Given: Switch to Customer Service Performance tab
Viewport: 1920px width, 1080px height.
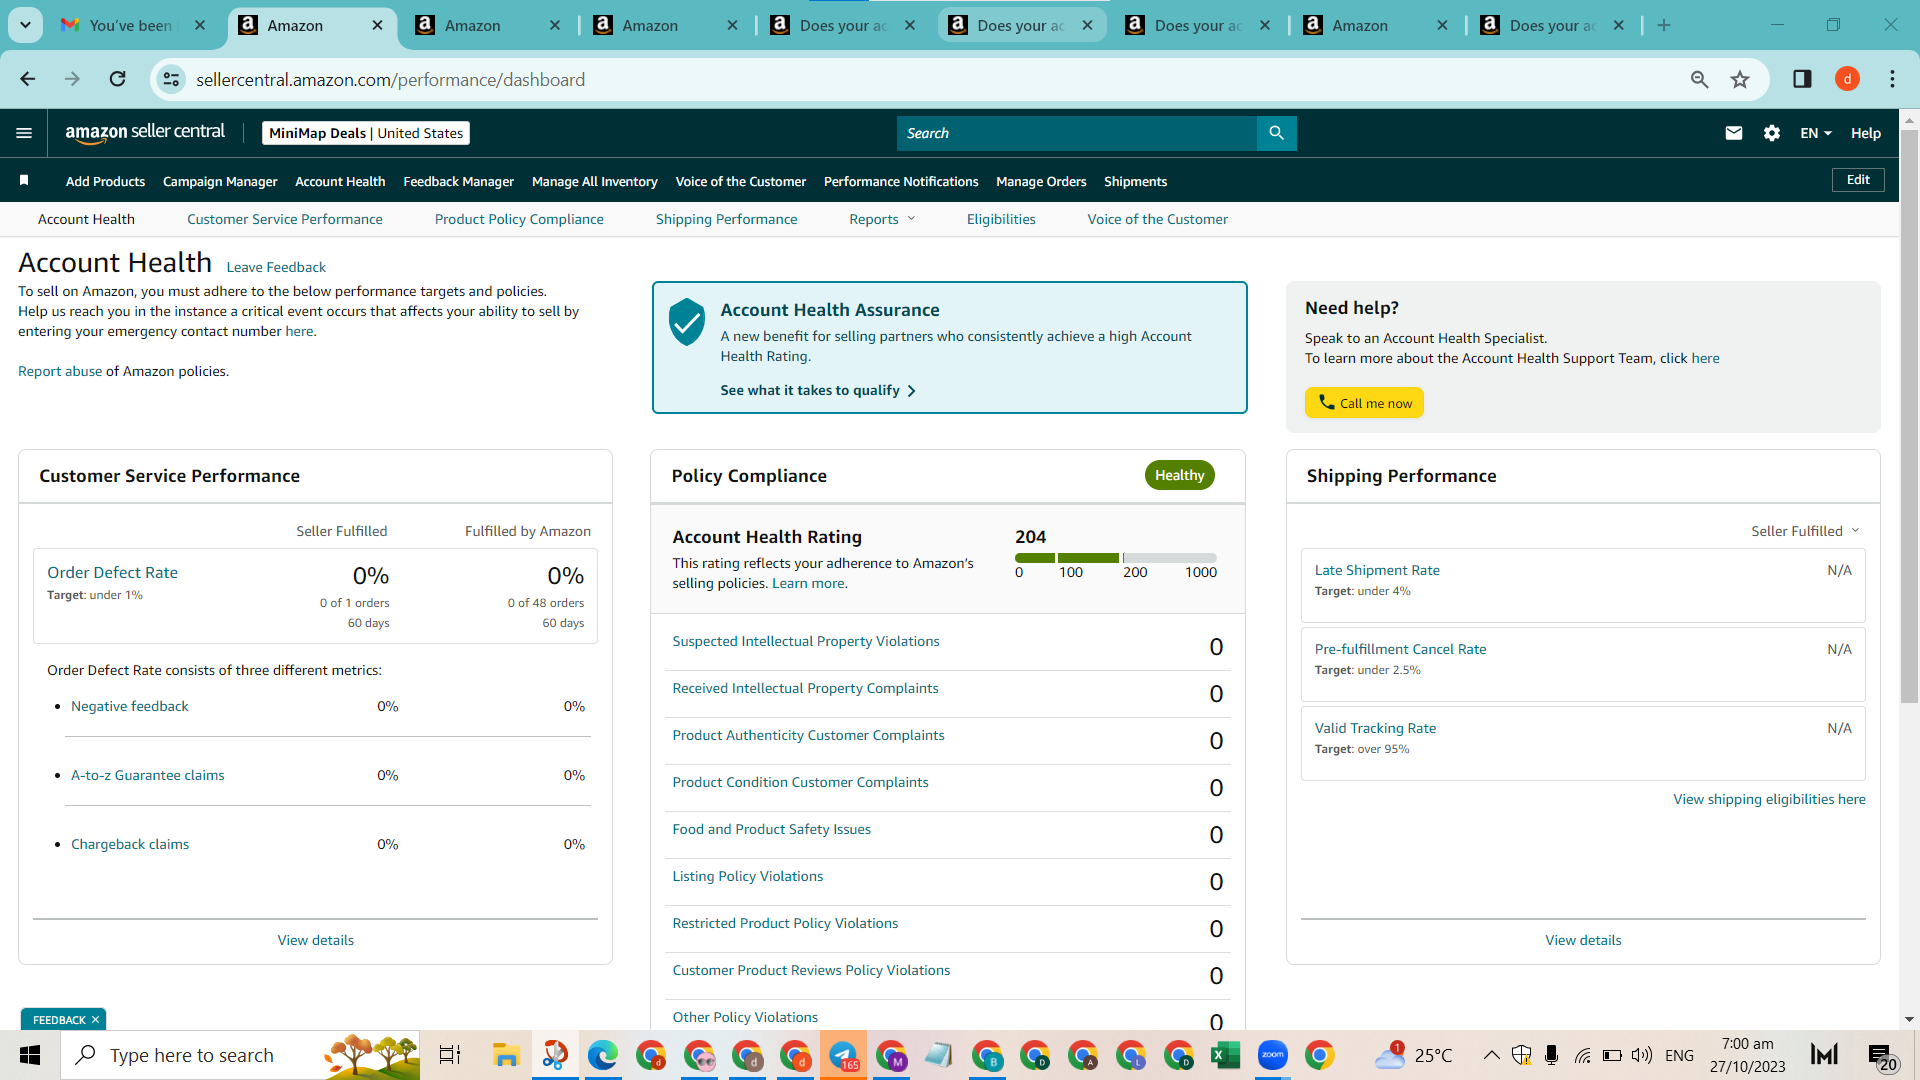Looking at the screenshot, I should click(285, 219).
